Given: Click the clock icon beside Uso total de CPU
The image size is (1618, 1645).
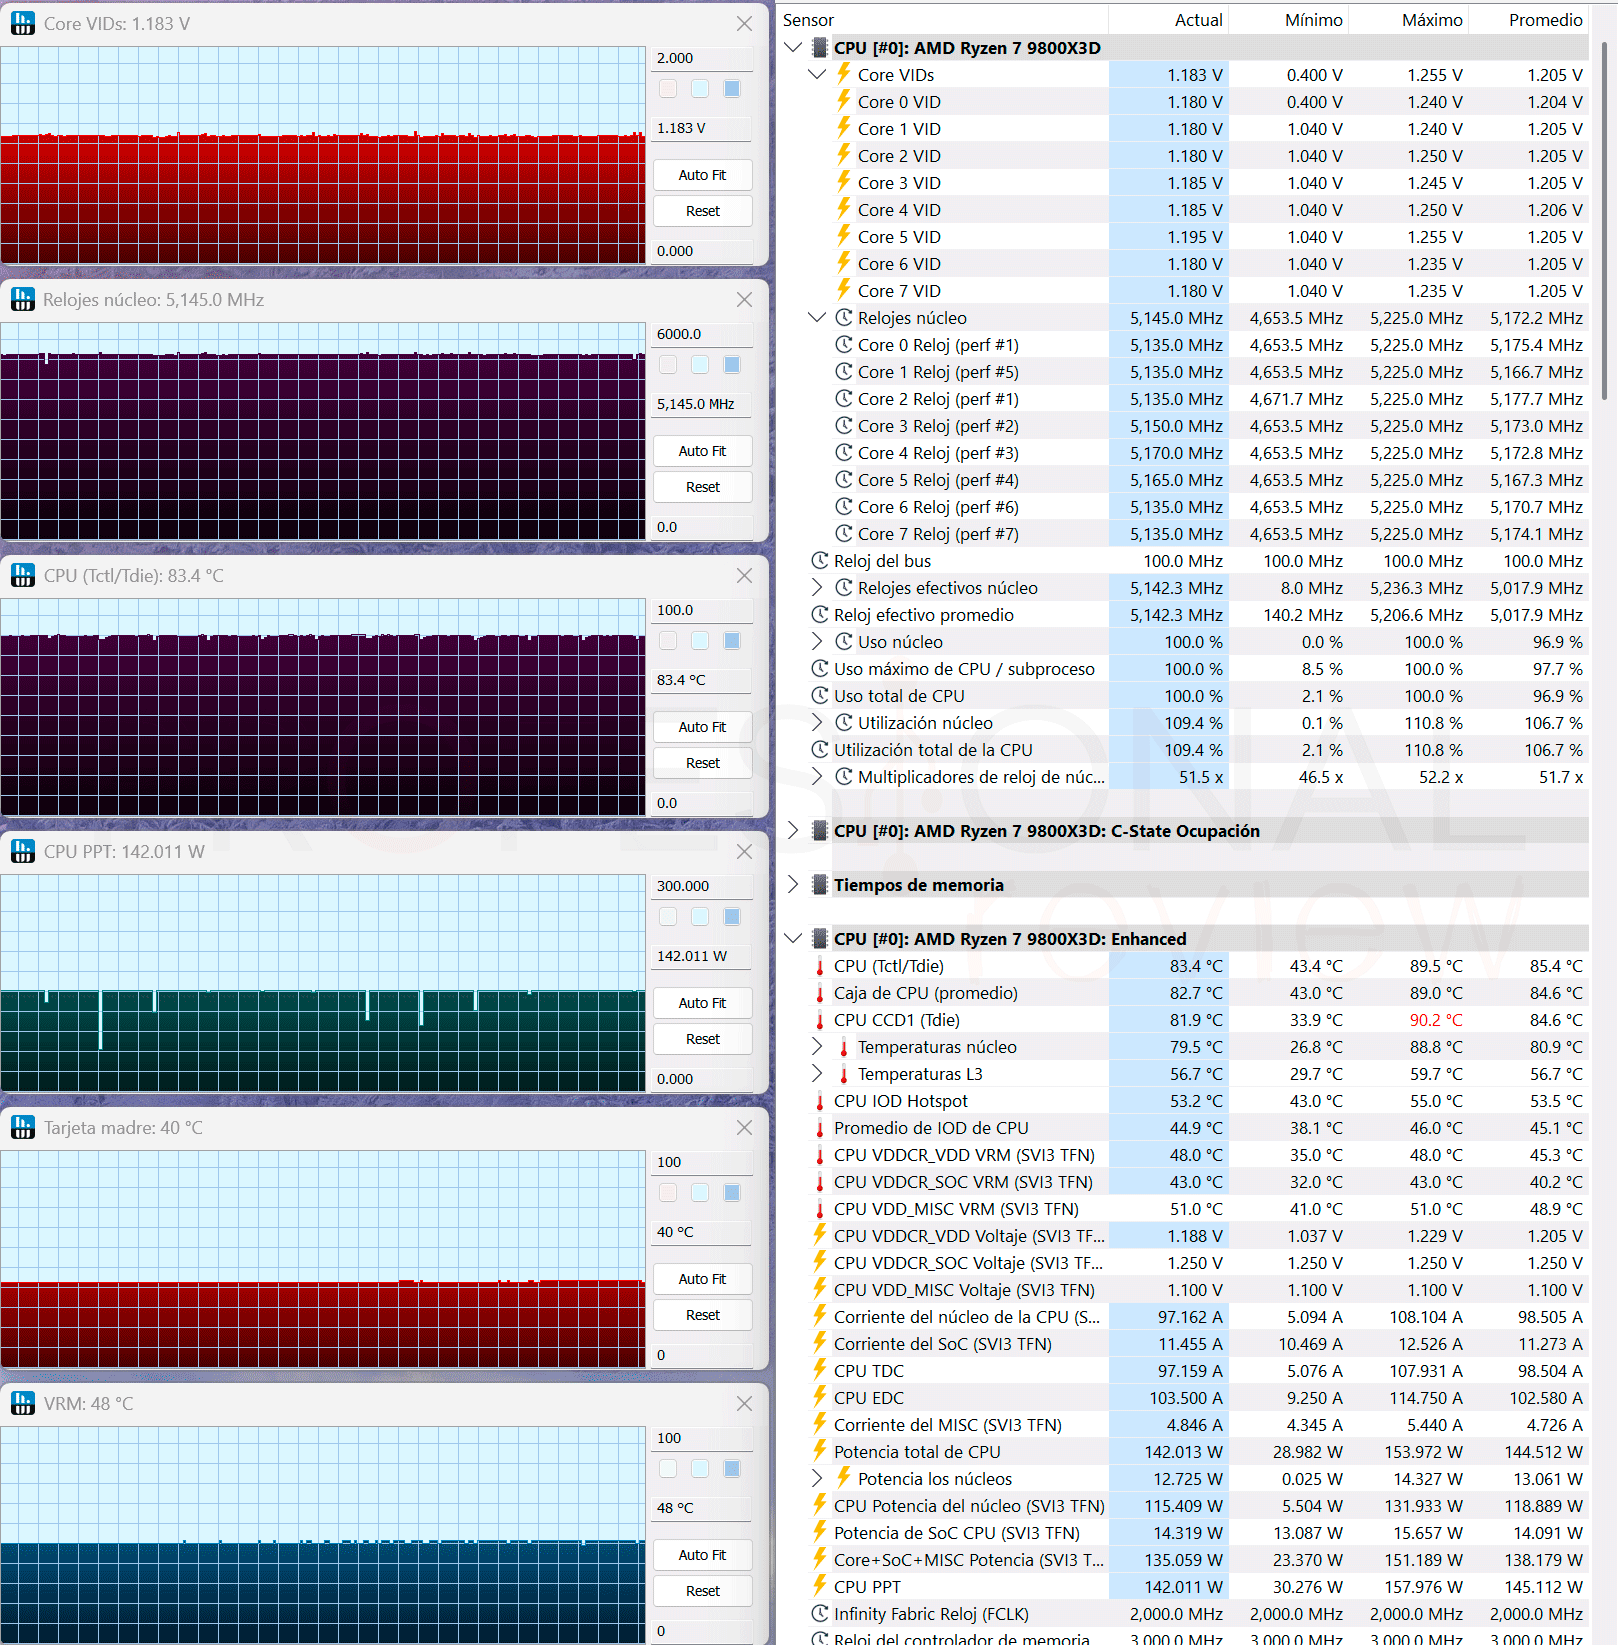Looking at the screenshot, I should tap(820, 695).
